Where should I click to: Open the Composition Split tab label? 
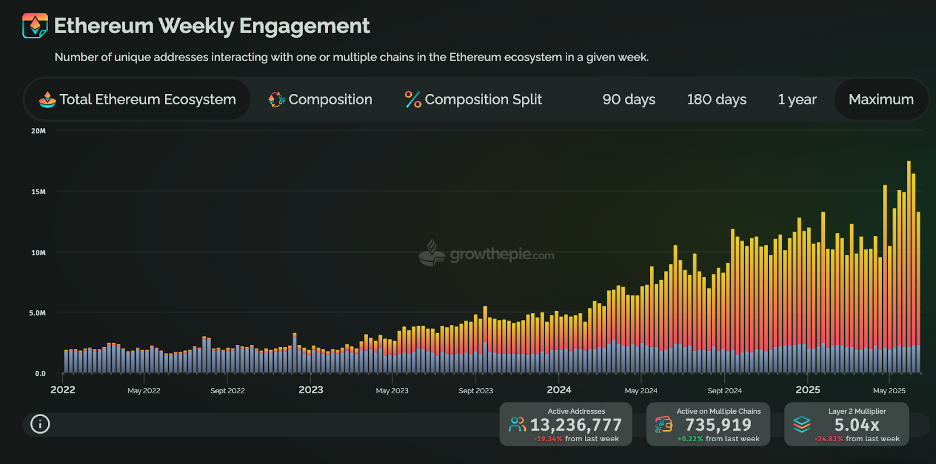coord(483,99)
